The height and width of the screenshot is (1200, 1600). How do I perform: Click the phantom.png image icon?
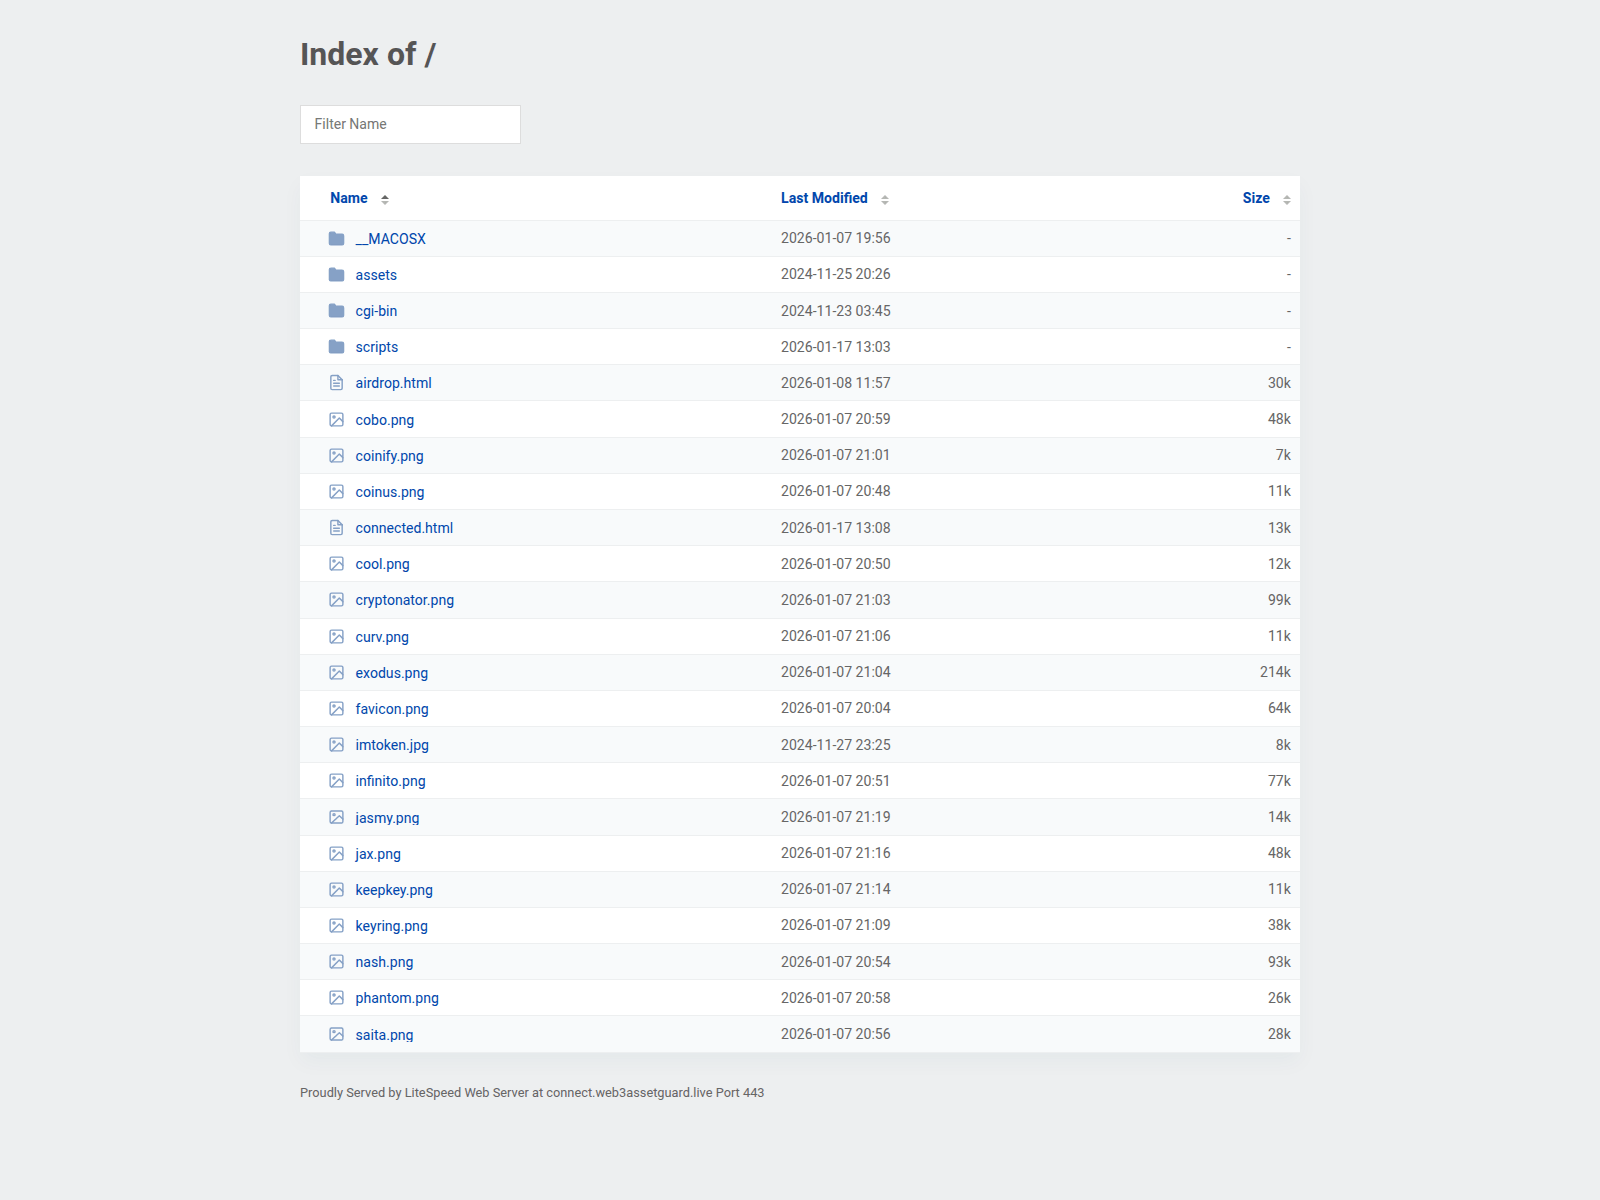(337, 998)
